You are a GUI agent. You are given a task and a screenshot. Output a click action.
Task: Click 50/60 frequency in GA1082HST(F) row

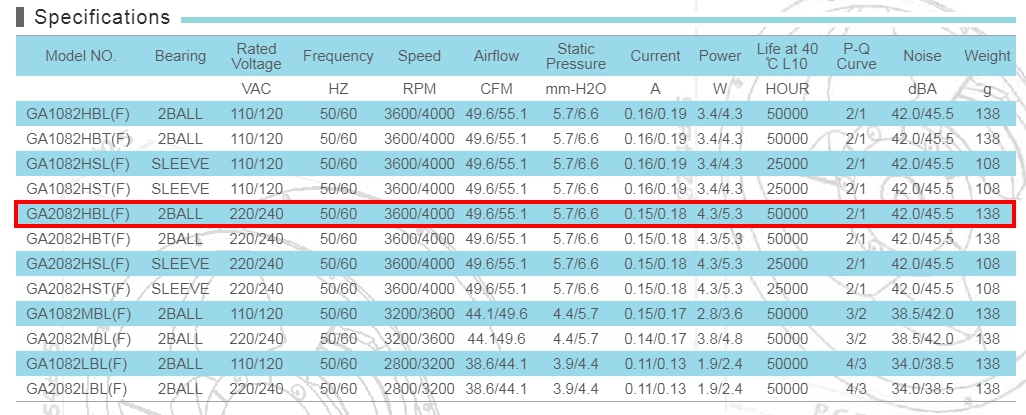[338, 189]
